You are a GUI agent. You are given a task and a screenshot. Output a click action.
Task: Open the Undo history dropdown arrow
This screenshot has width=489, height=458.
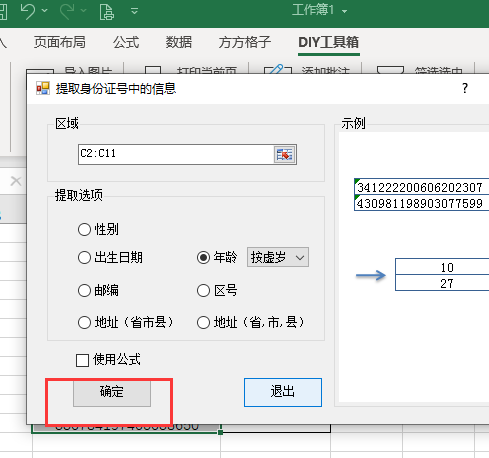44,11
